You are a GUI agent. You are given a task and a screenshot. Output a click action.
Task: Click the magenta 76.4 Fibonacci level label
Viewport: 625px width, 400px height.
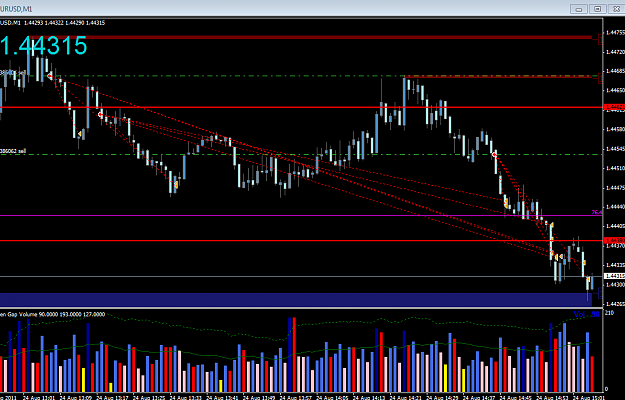596,213
